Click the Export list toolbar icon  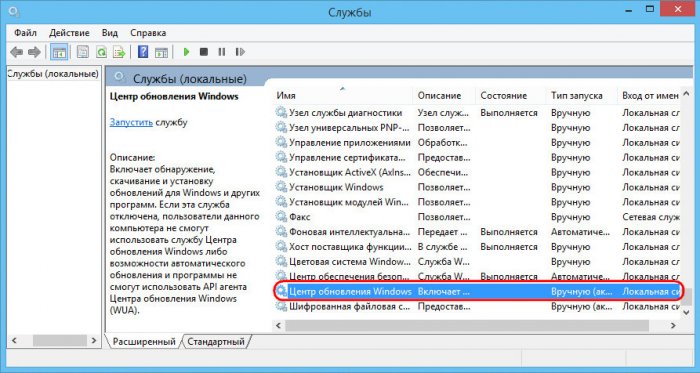pyautogui.click(x=119, y=52)
